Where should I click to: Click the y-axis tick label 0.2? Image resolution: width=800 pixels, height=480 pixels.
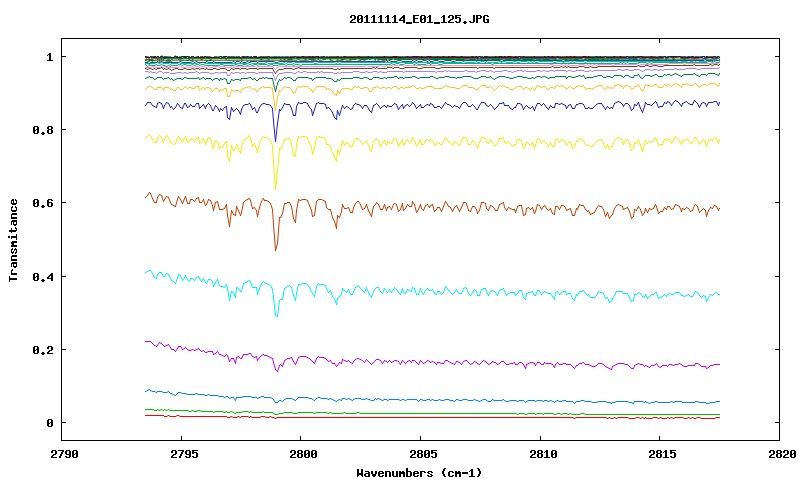(43, 350)
